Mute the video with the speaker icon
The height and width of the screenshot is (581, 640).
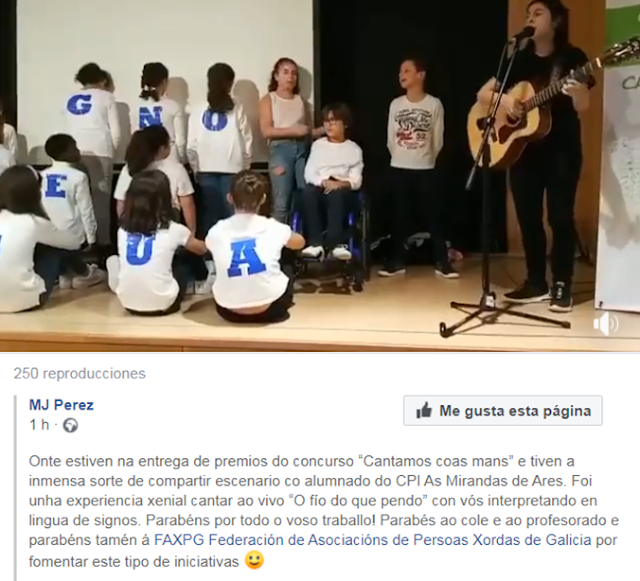point(606,323)
